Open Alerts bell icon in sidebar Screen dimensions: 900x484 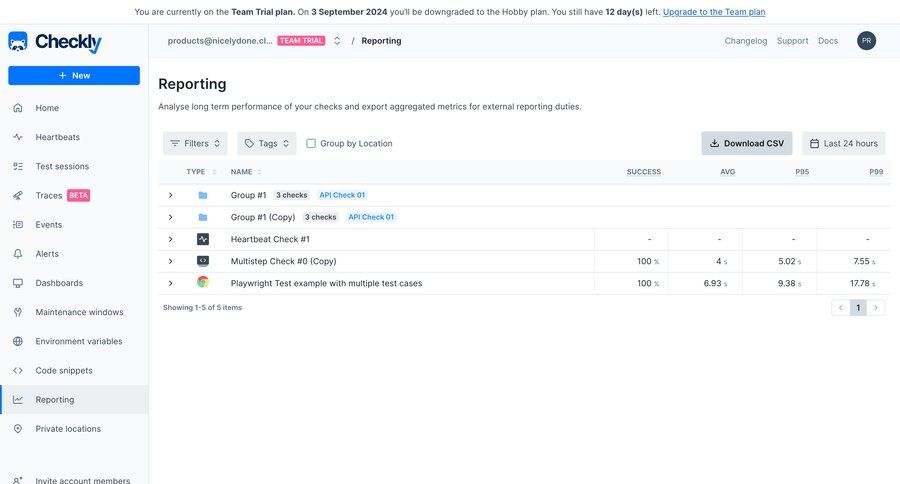pos(18,254)
